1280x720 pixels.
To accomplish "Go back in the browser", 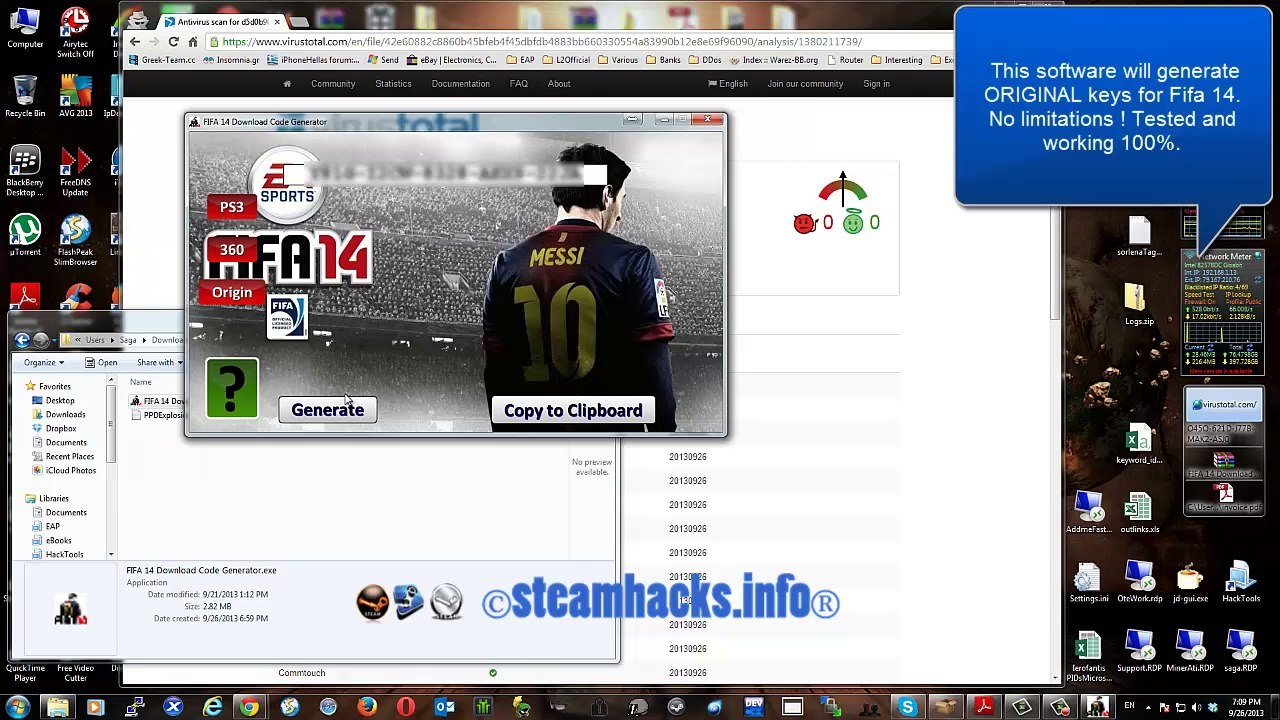I will pos(134,42).
